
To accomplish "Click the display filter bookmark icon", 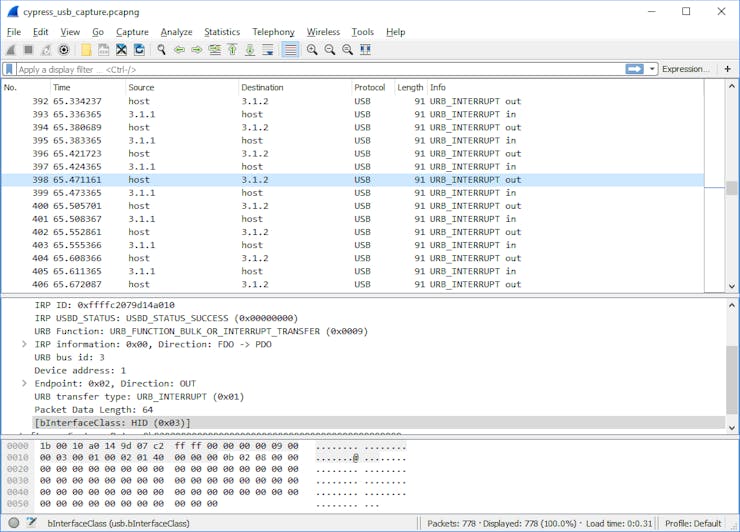I will 9,69.
